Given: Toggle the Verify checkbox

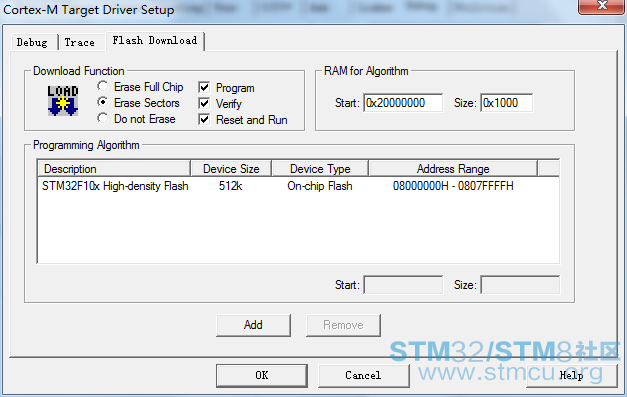Looking at the screenshot, I should pos(204,103).
